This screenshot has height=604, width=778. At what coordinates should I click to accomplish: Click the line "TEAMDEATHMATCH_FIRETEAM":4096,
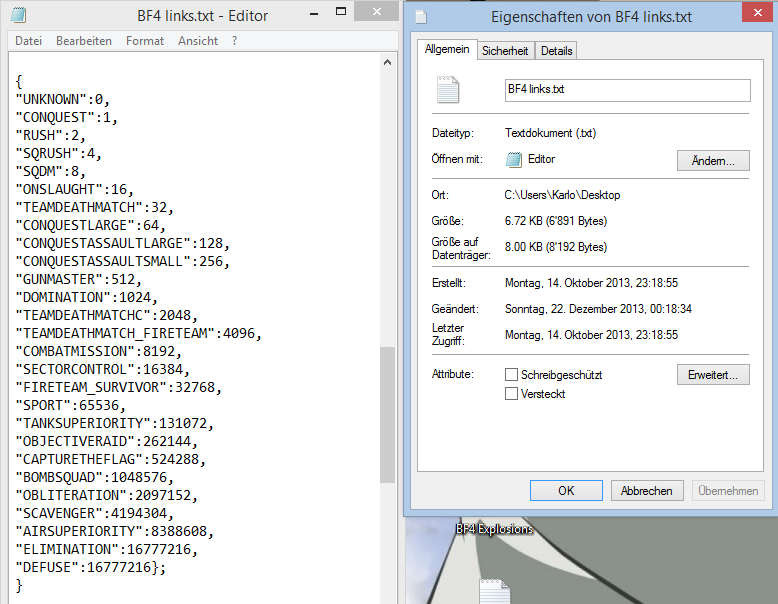pos(138,334)
